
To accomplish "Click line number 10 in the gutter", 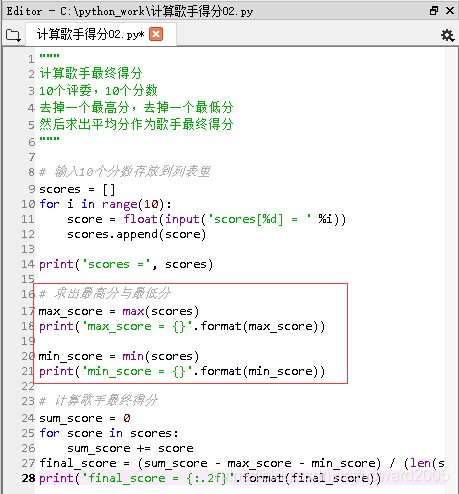I will (28, 204).
